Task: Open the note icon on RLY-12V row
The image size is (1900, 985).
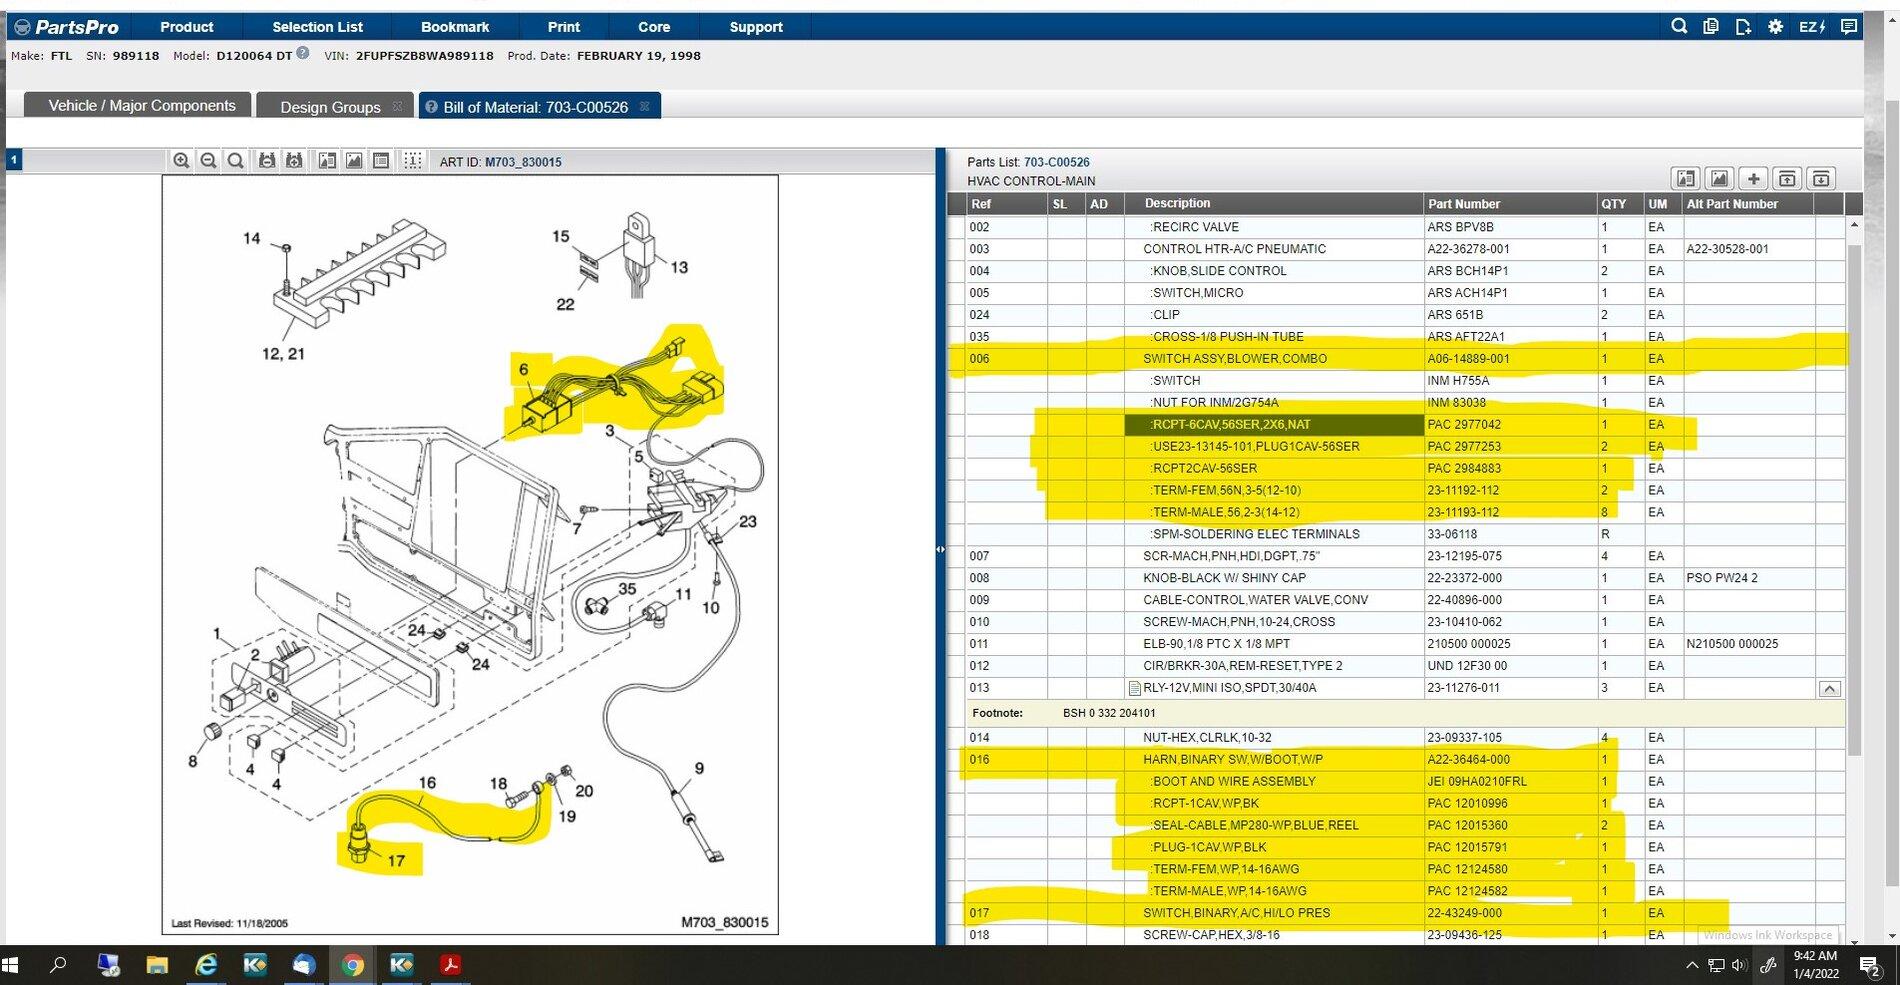Action: pyautogui.click(x=1135, y=688)
